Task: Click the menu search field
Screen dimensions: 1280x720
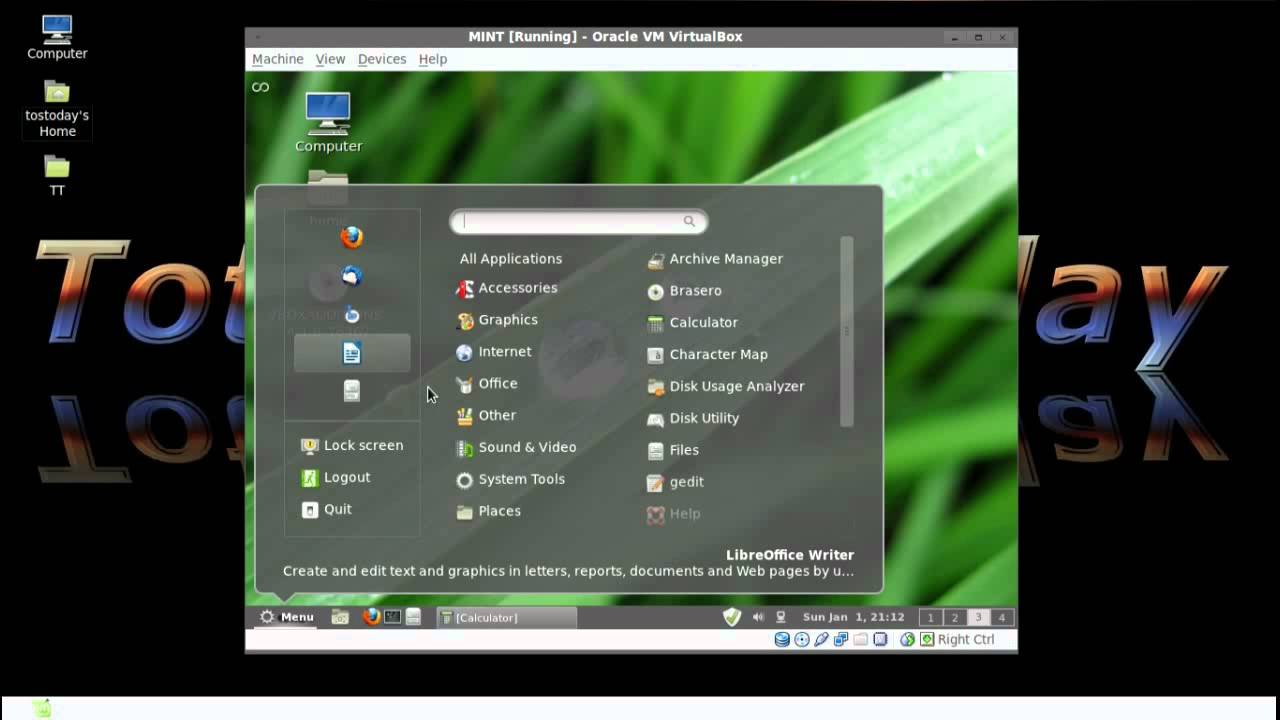Action: coord(578,222)
